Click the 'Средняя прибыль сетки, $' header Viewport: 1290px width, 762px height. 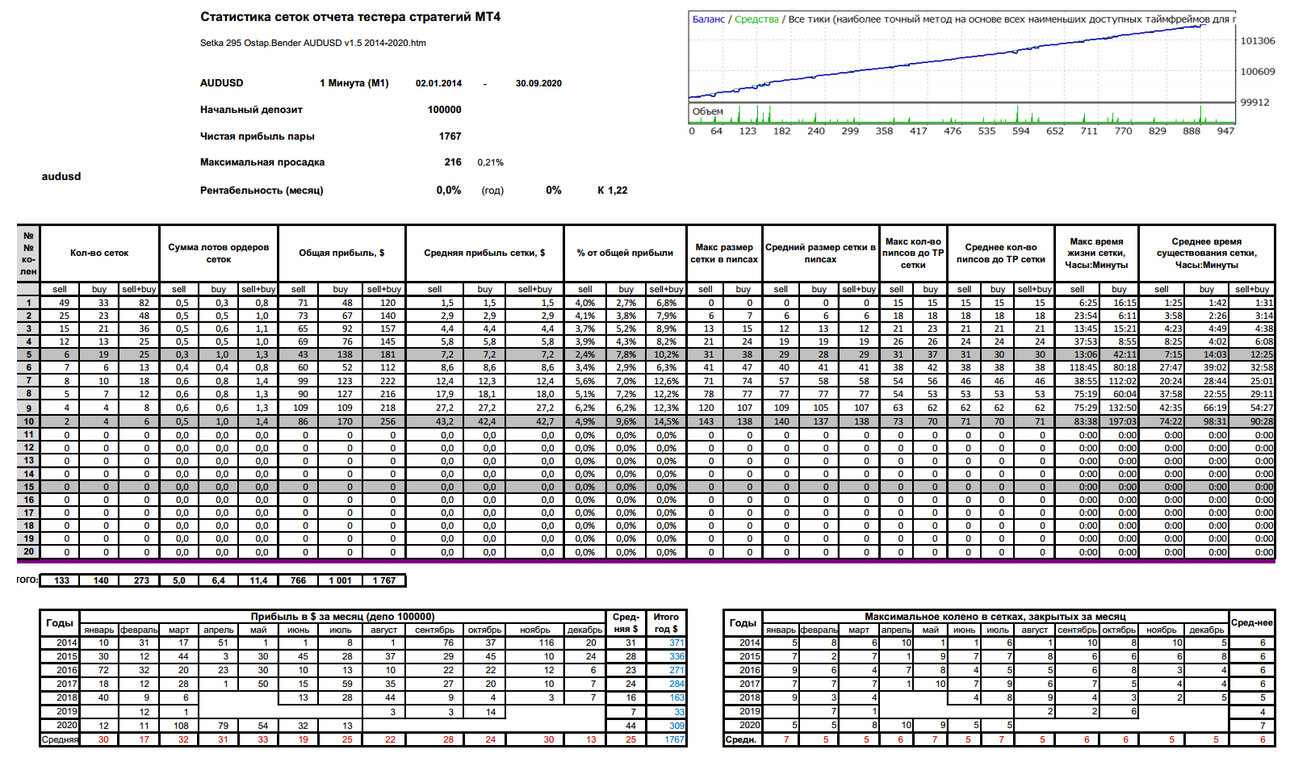(x=483, y=253)
